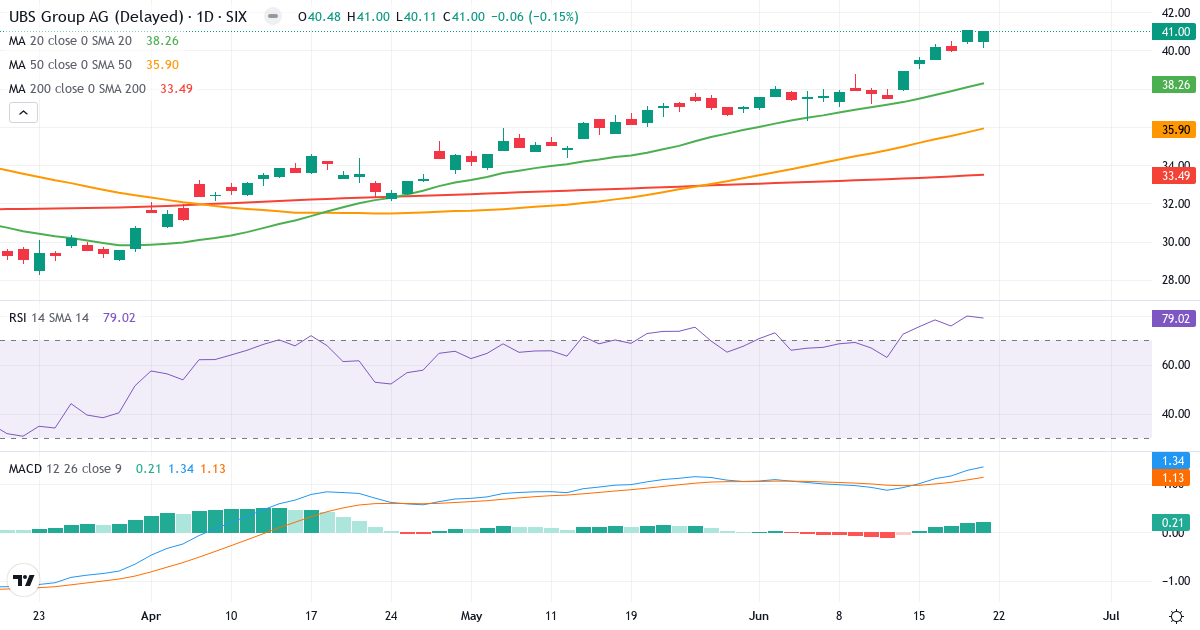Image resolution: width=1200 pixels, height=630 pixels.
Task: Select the MACD 12 26 close 9 legend
Action: [x=65, y=468]
